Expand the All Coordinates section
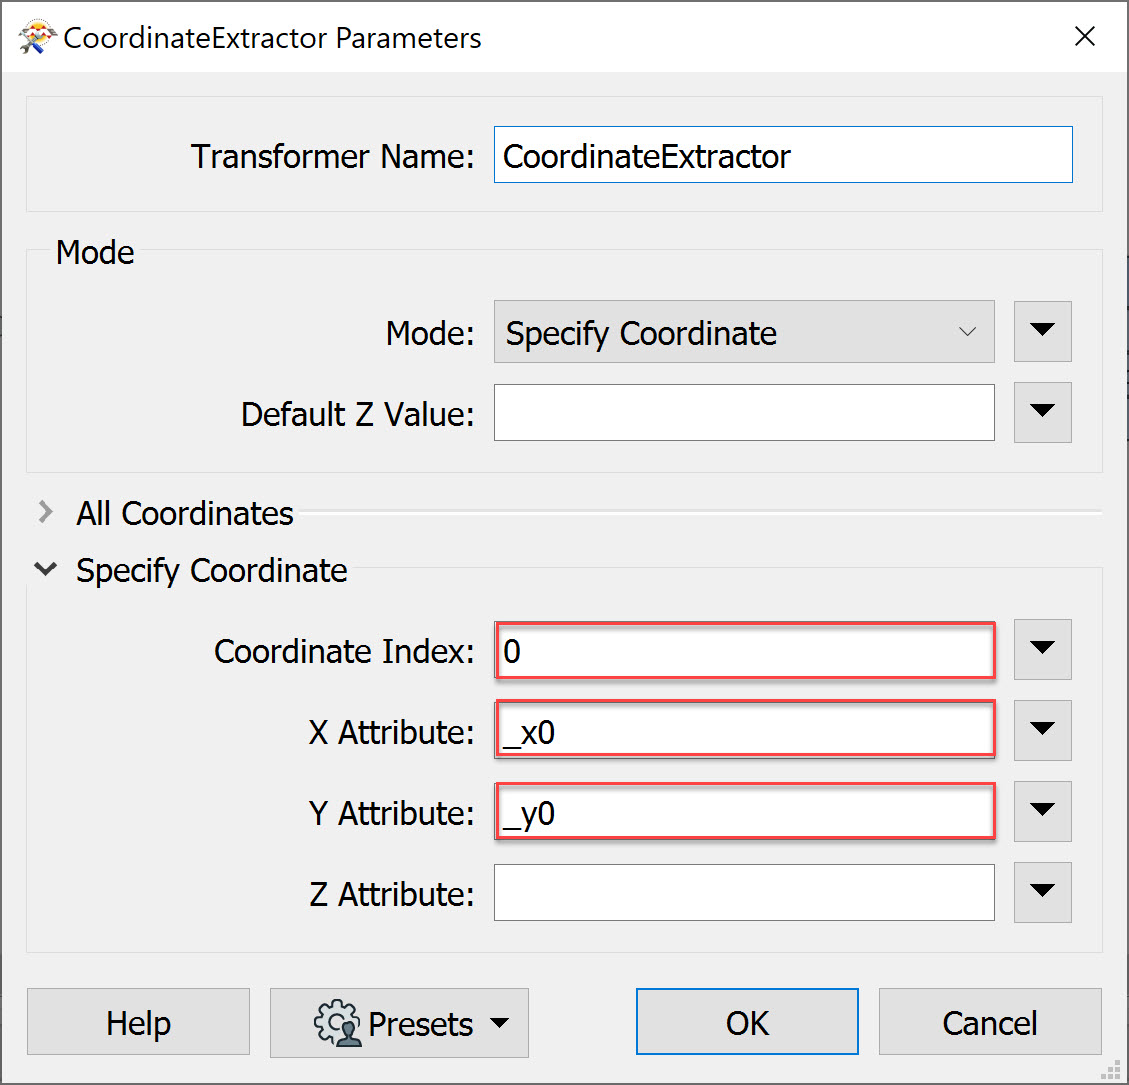Image resolution: width=1129 pixels, height=1085 pixels. (x=45, y=513)
